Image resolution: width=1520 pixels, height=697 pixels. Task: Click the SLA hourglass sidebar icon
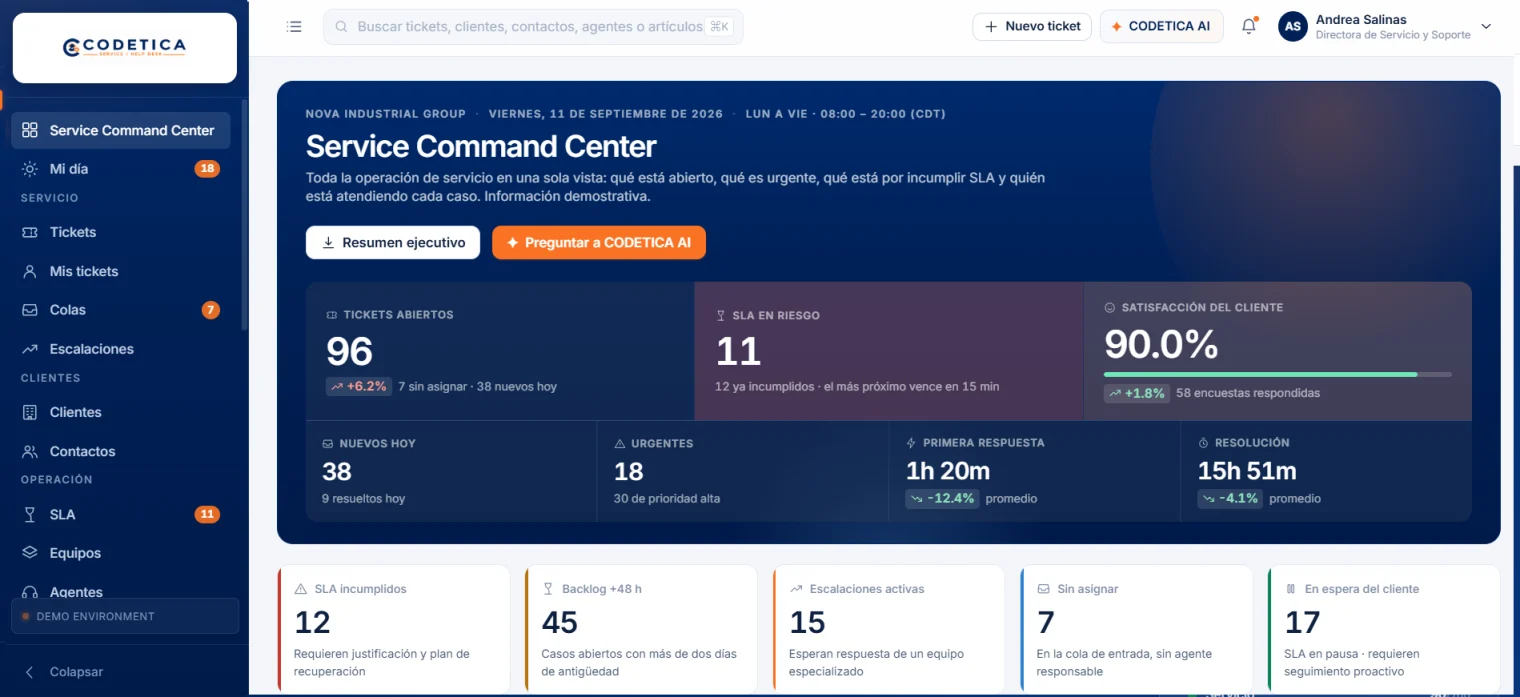click(x=30, y=514)
